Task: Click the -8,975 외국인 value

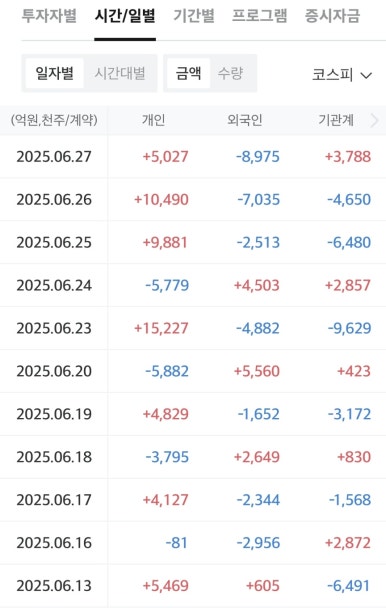Action: point(258,157)
